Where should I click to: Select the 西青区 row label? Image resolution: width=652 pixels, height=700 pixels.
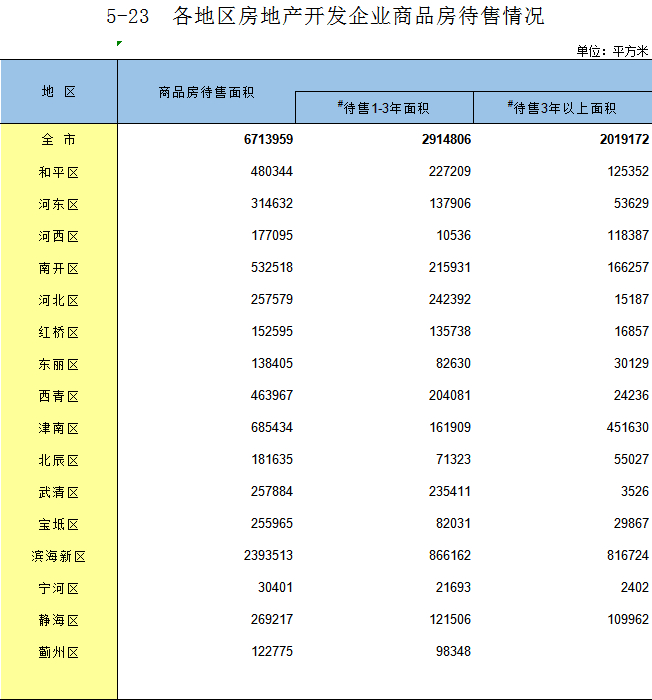59,396
